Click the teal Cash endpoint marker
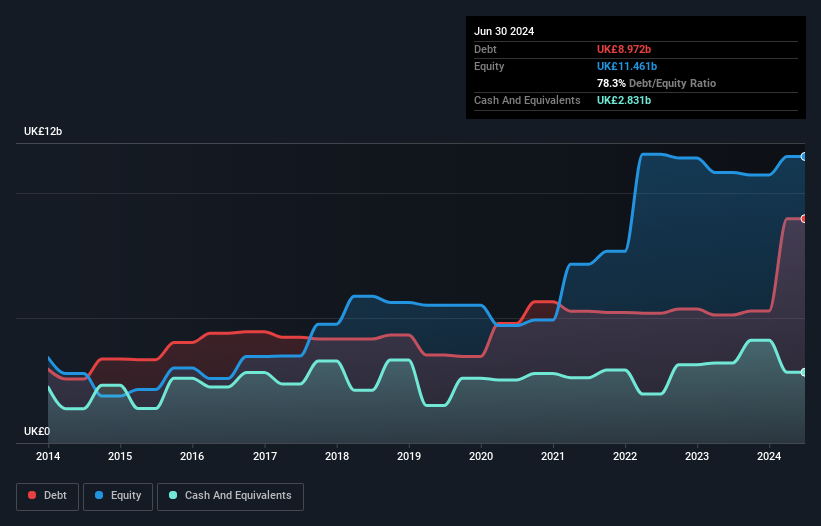 tap(804, 373)
